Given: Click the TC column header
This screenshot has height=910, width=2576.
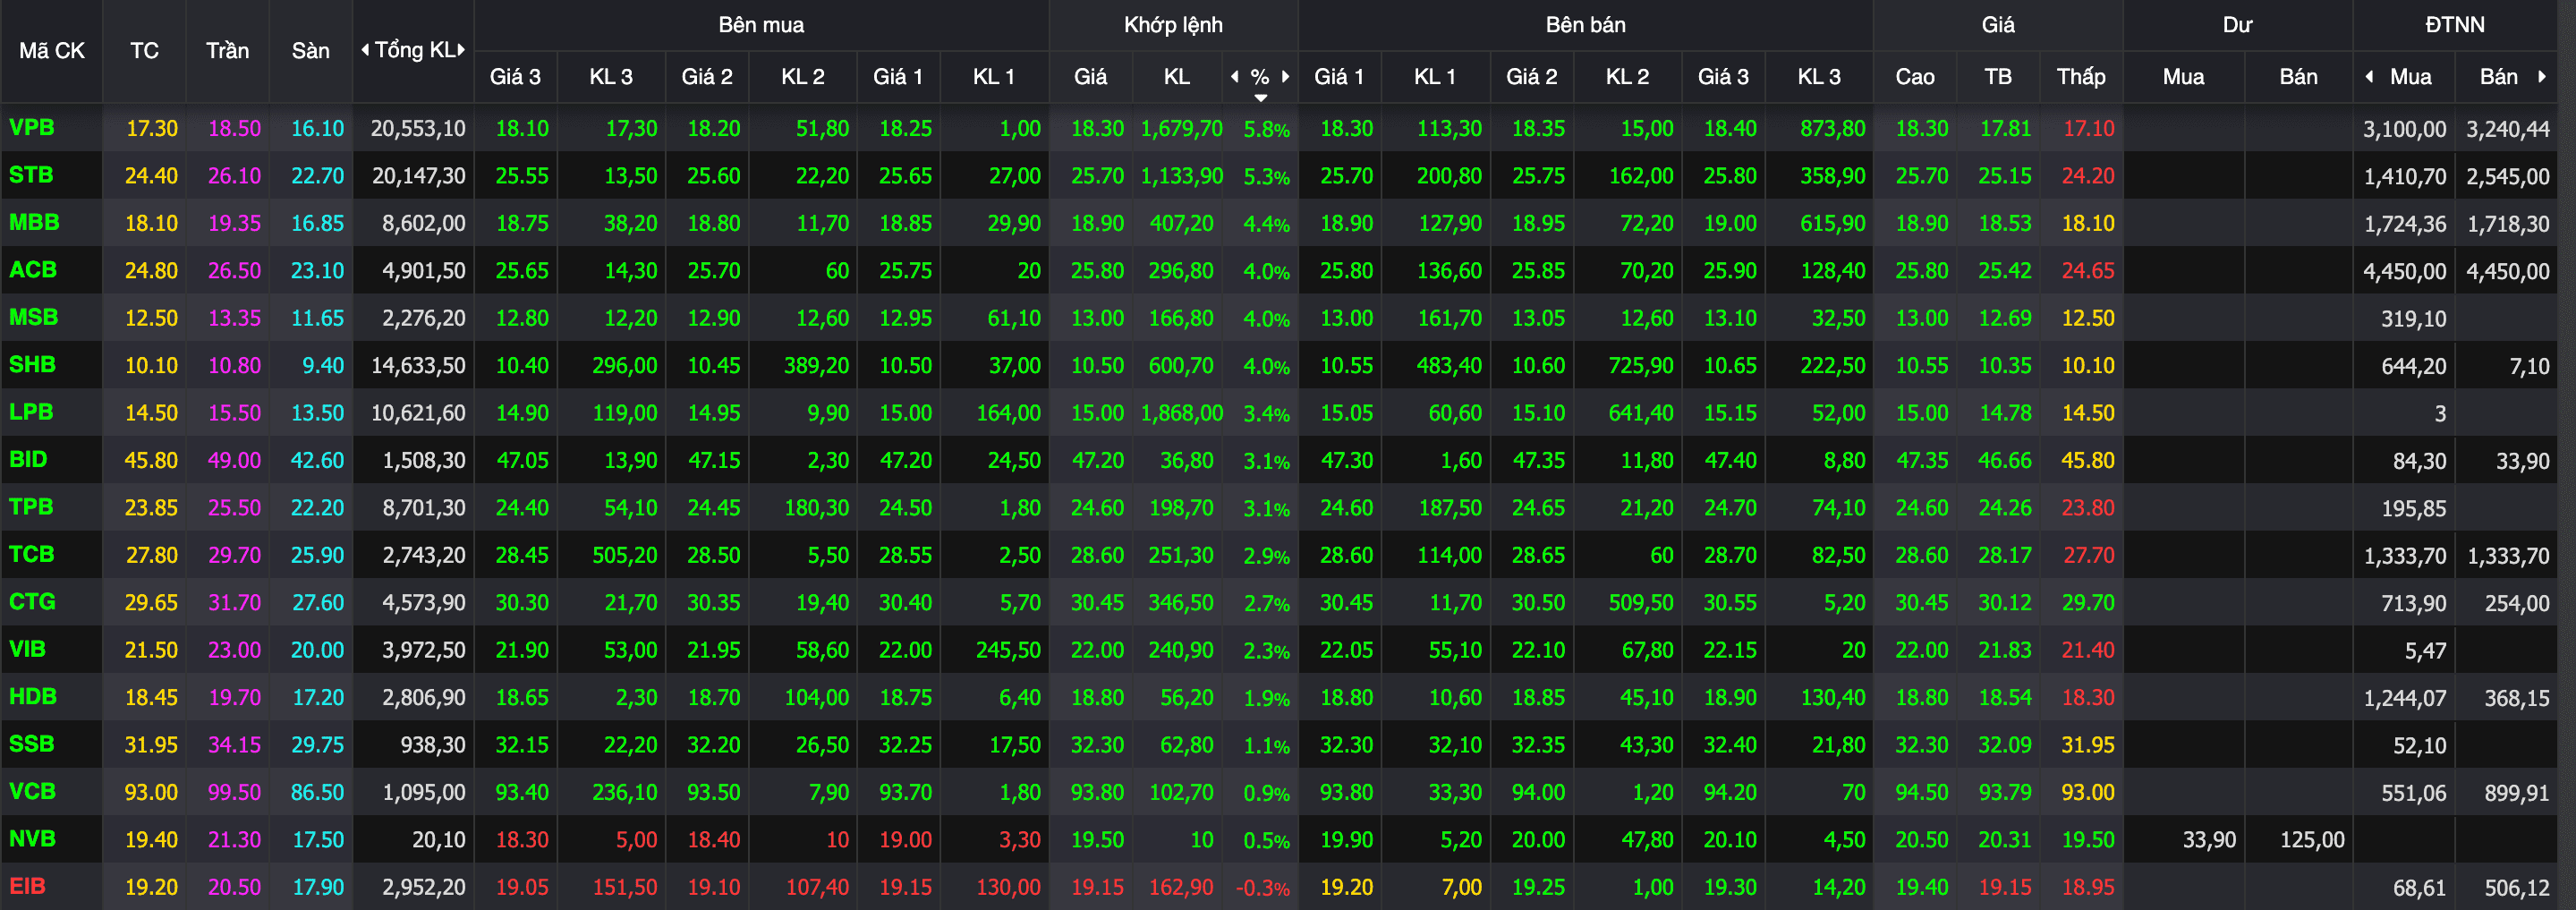Looking at the screenshot, I should pos(144,50).
